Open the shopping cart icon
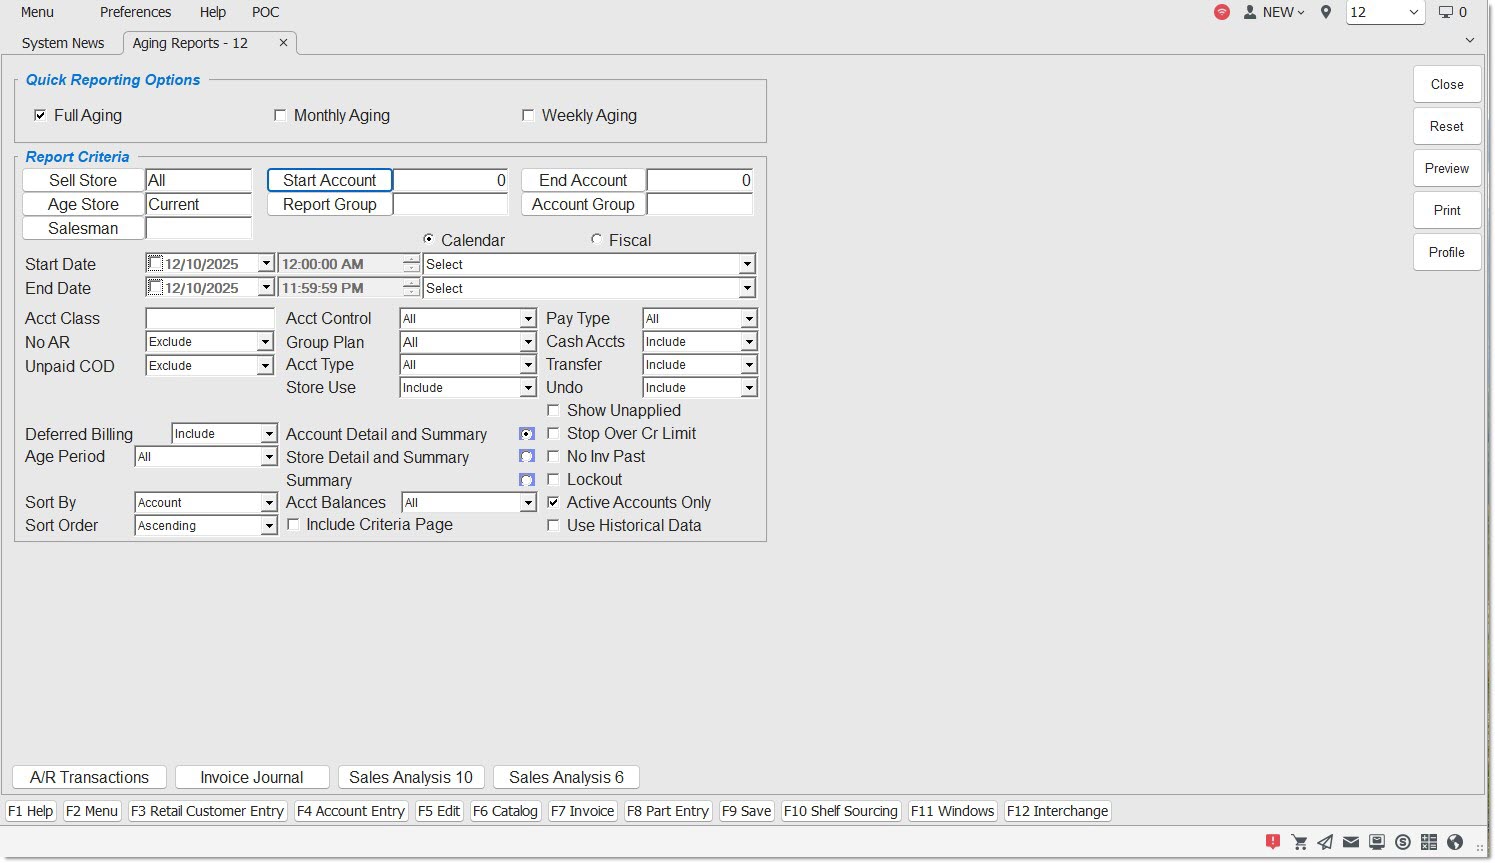The height and width of the screenshot is (863, 1495). point(1299,842)
